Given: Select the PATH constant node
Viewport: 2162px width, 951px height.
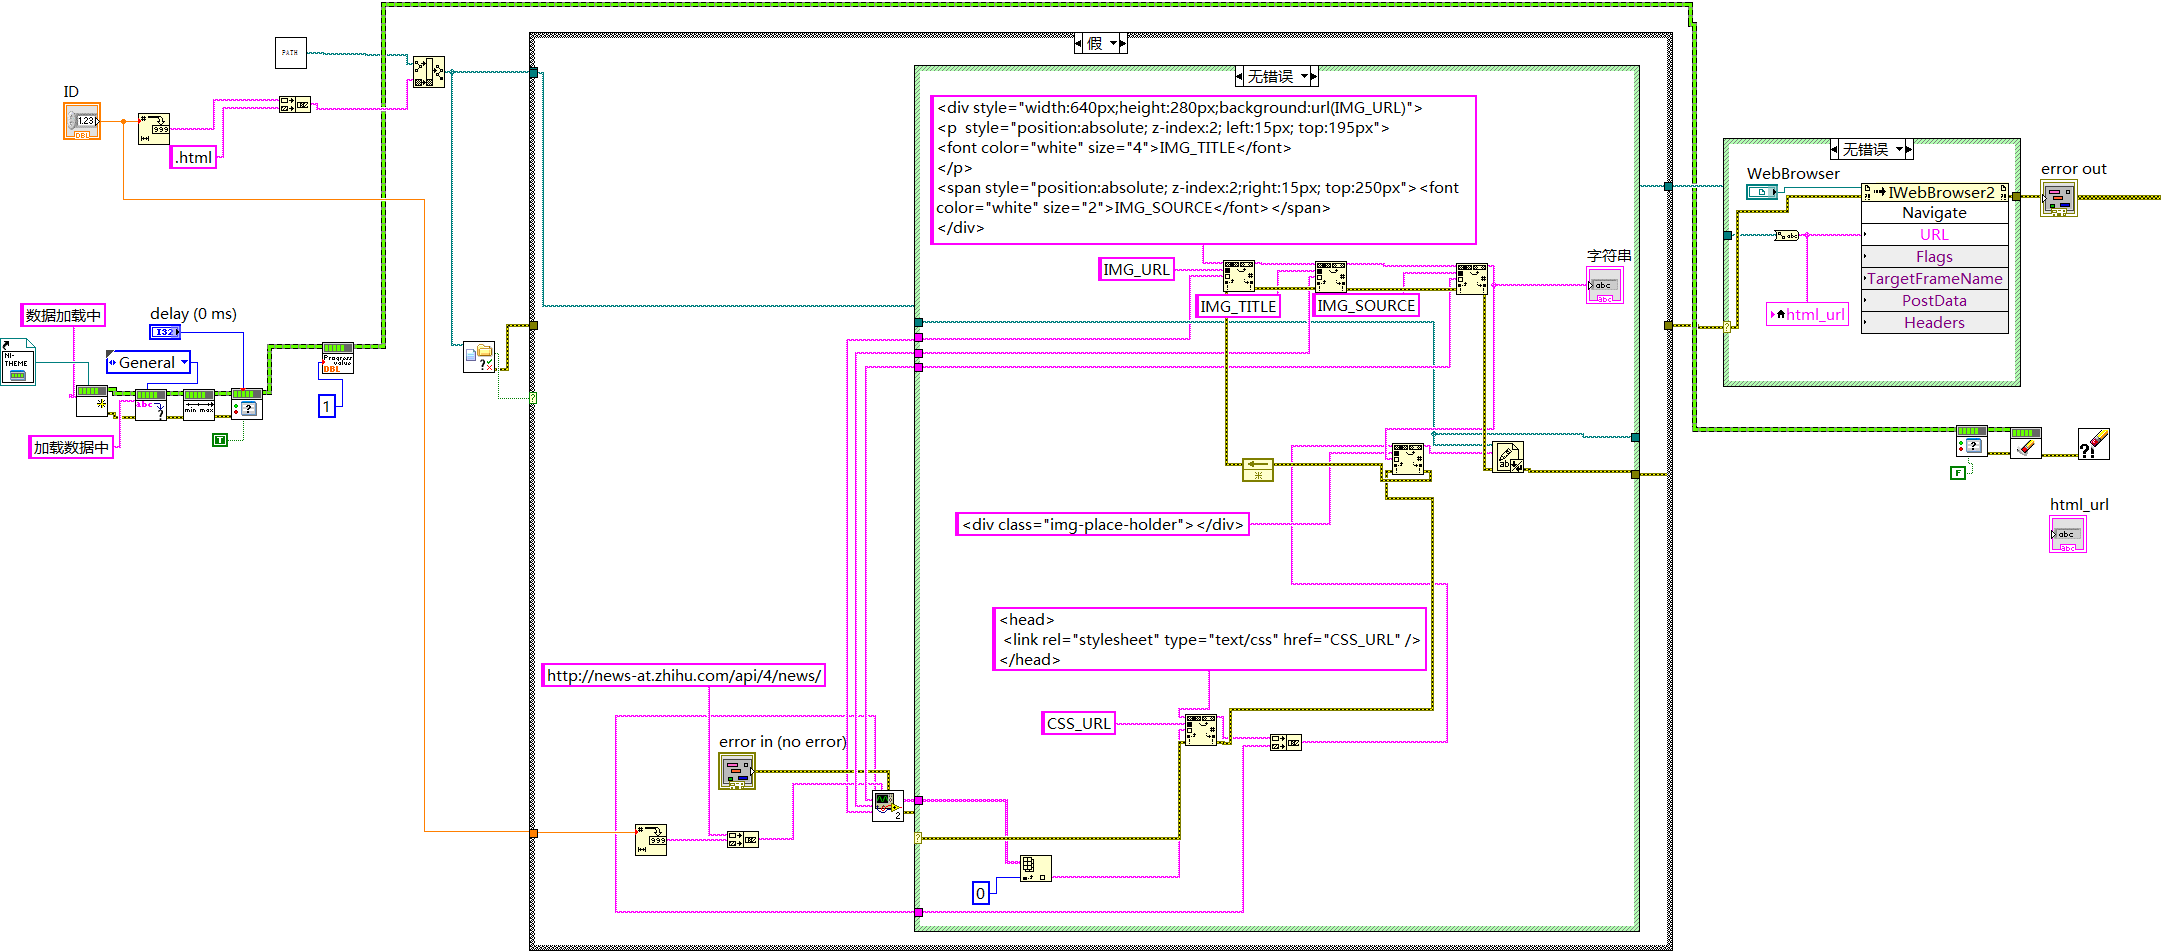Looking at the screenshot, I should (290, 53).
